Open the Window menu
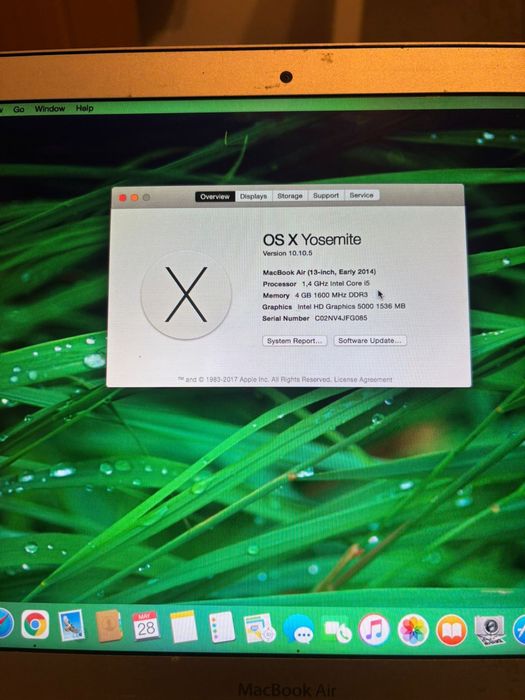 pos(50,108)
